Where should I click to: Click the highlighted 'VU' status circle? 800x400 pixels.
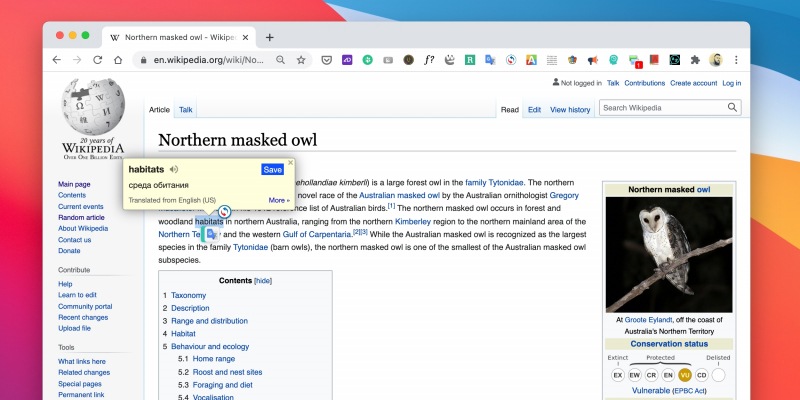point(685,376)
